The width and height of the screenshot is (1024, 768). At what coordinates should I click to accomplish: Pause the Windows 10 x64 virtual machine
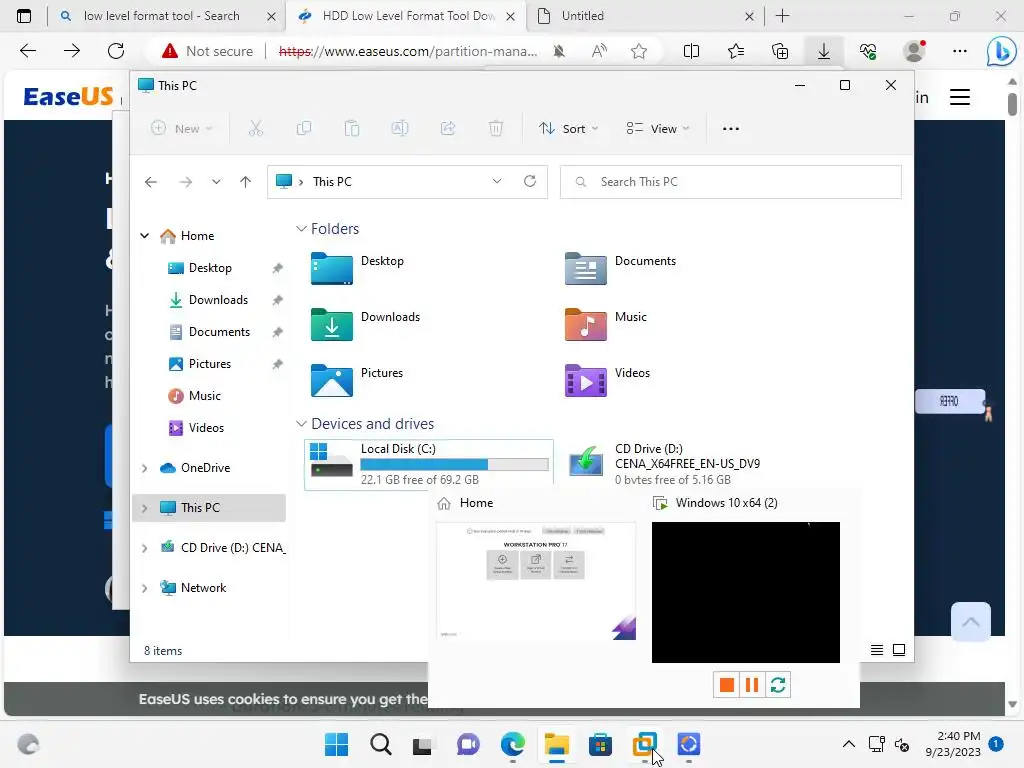pyautogui.click(x=752, y=684)
